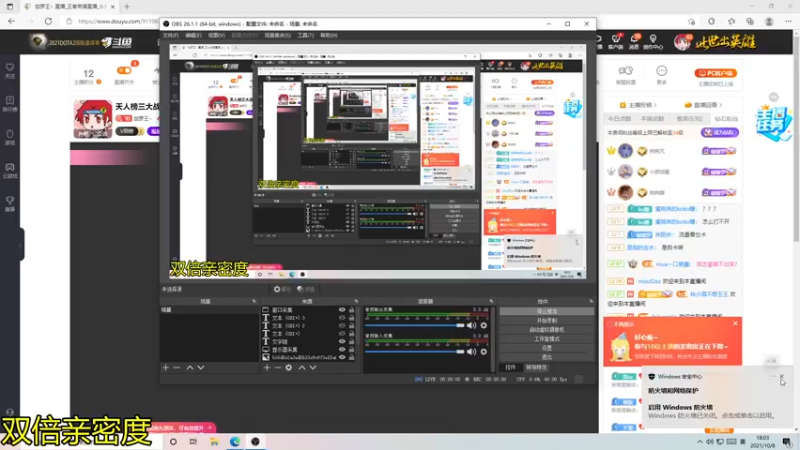Open OBS 文件(F) menu

(170, 35)
